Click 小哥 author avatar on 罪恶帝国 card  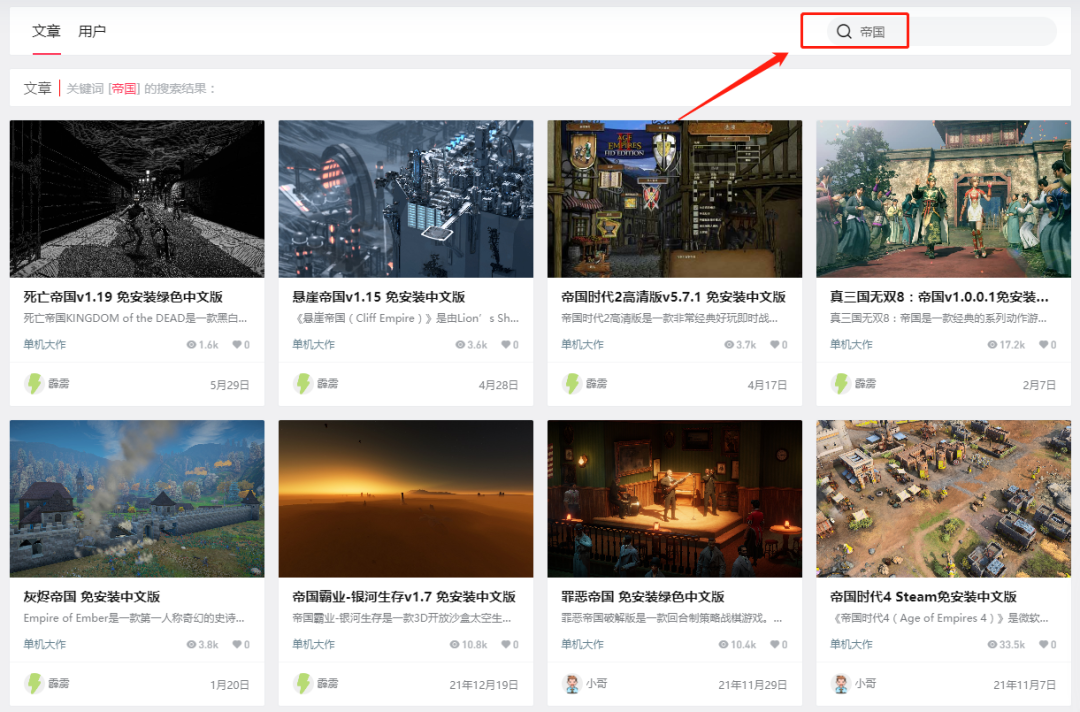(x=572, y=683)
